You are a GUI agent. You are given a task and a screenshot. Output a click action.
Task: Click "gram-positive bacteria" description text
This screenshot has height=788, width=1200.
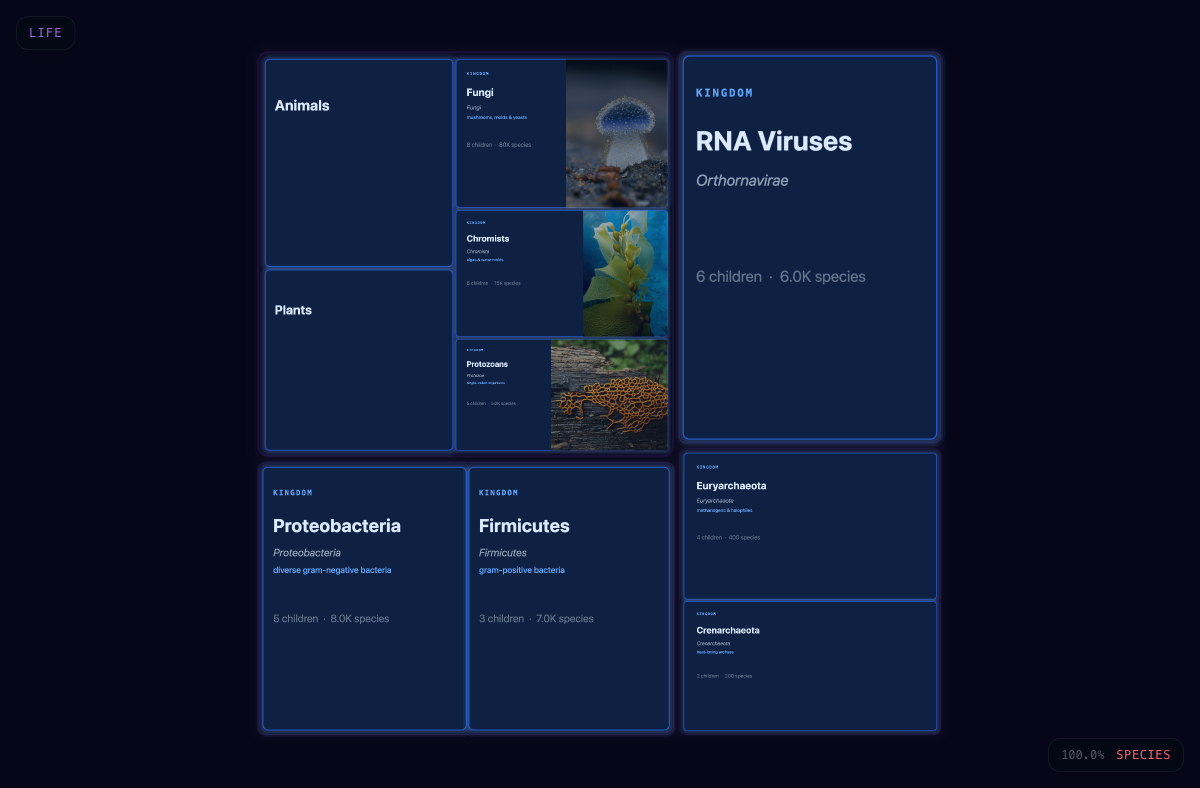[x=521, y=570]
